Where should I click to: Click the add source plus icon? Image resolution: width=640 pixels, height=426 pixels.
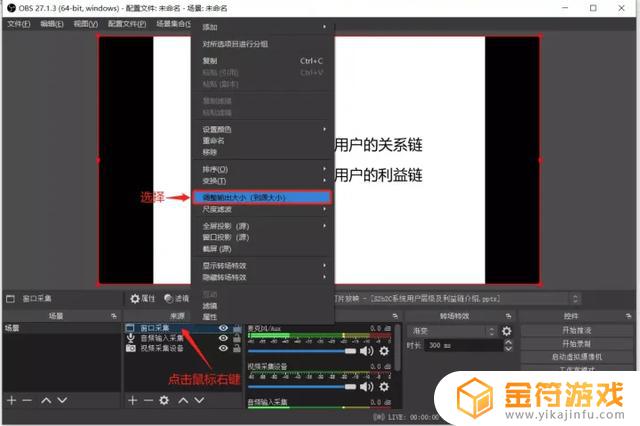pyautogui.click(x=132, y=400)
